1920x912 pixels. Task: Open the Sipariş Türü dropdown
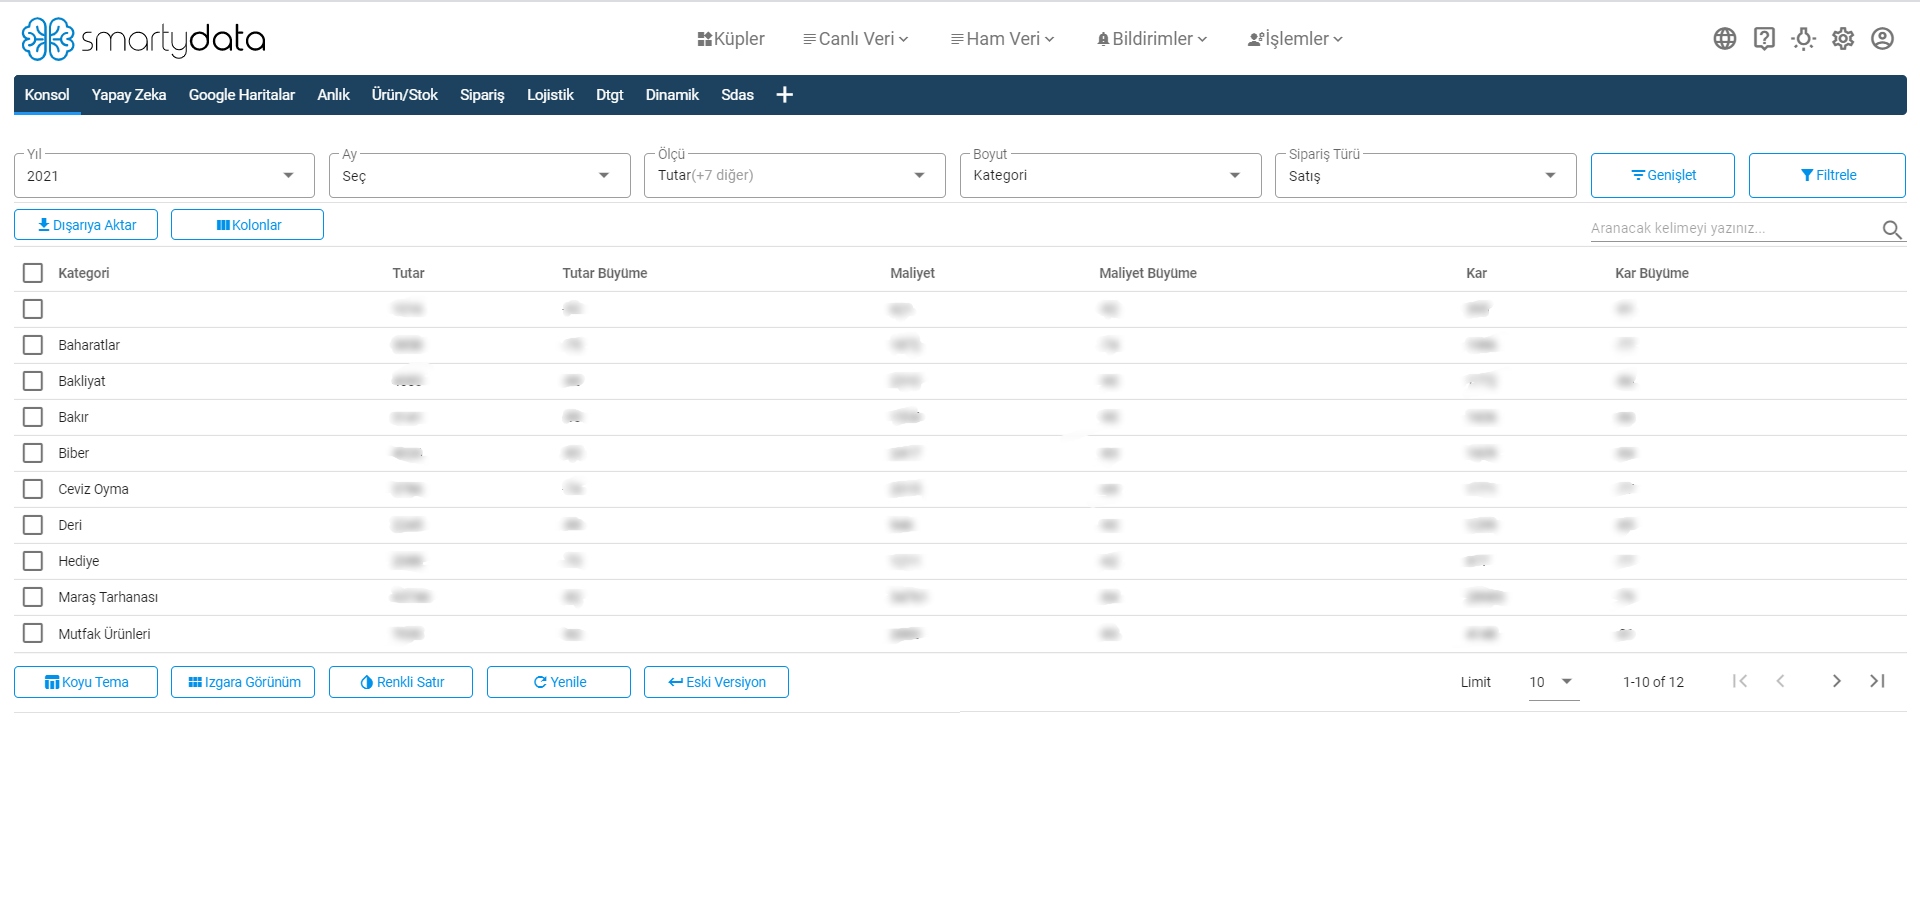[x=1426, y=176]
